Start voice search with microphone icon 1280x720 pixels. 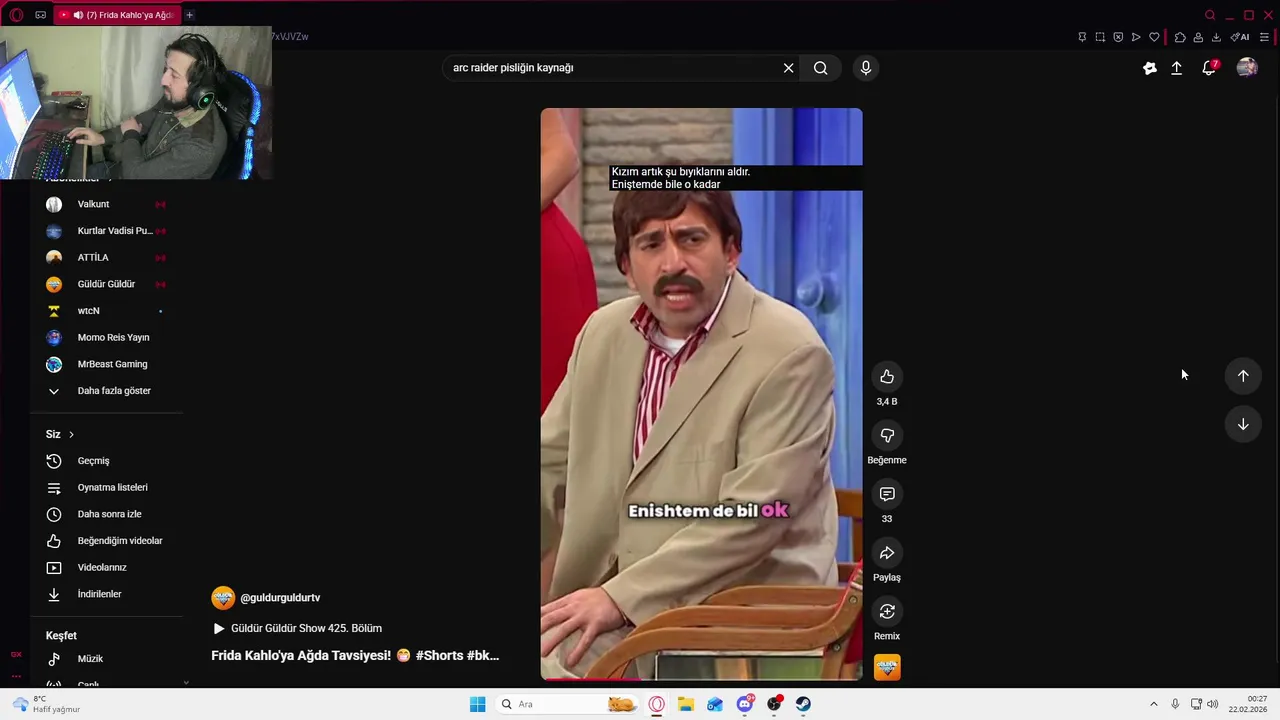(866, 68)
